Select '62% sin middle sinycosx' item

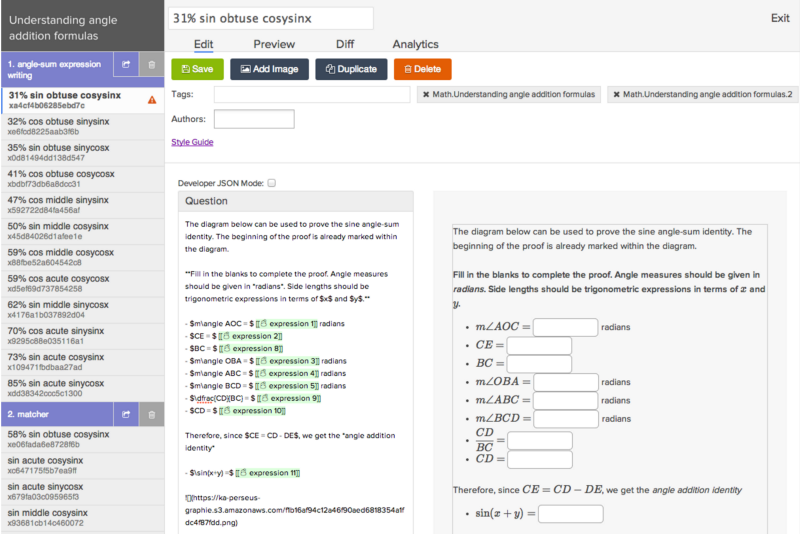point(83,310)
